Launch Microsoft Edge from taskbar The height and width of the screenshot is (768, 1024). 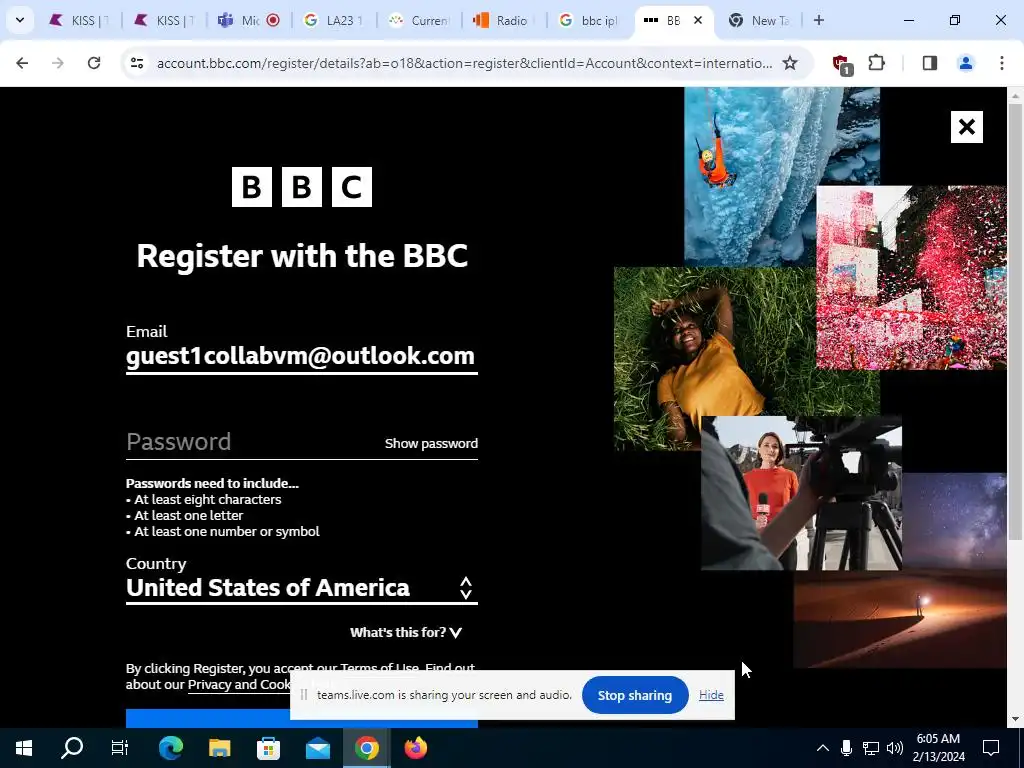point(170,748)
